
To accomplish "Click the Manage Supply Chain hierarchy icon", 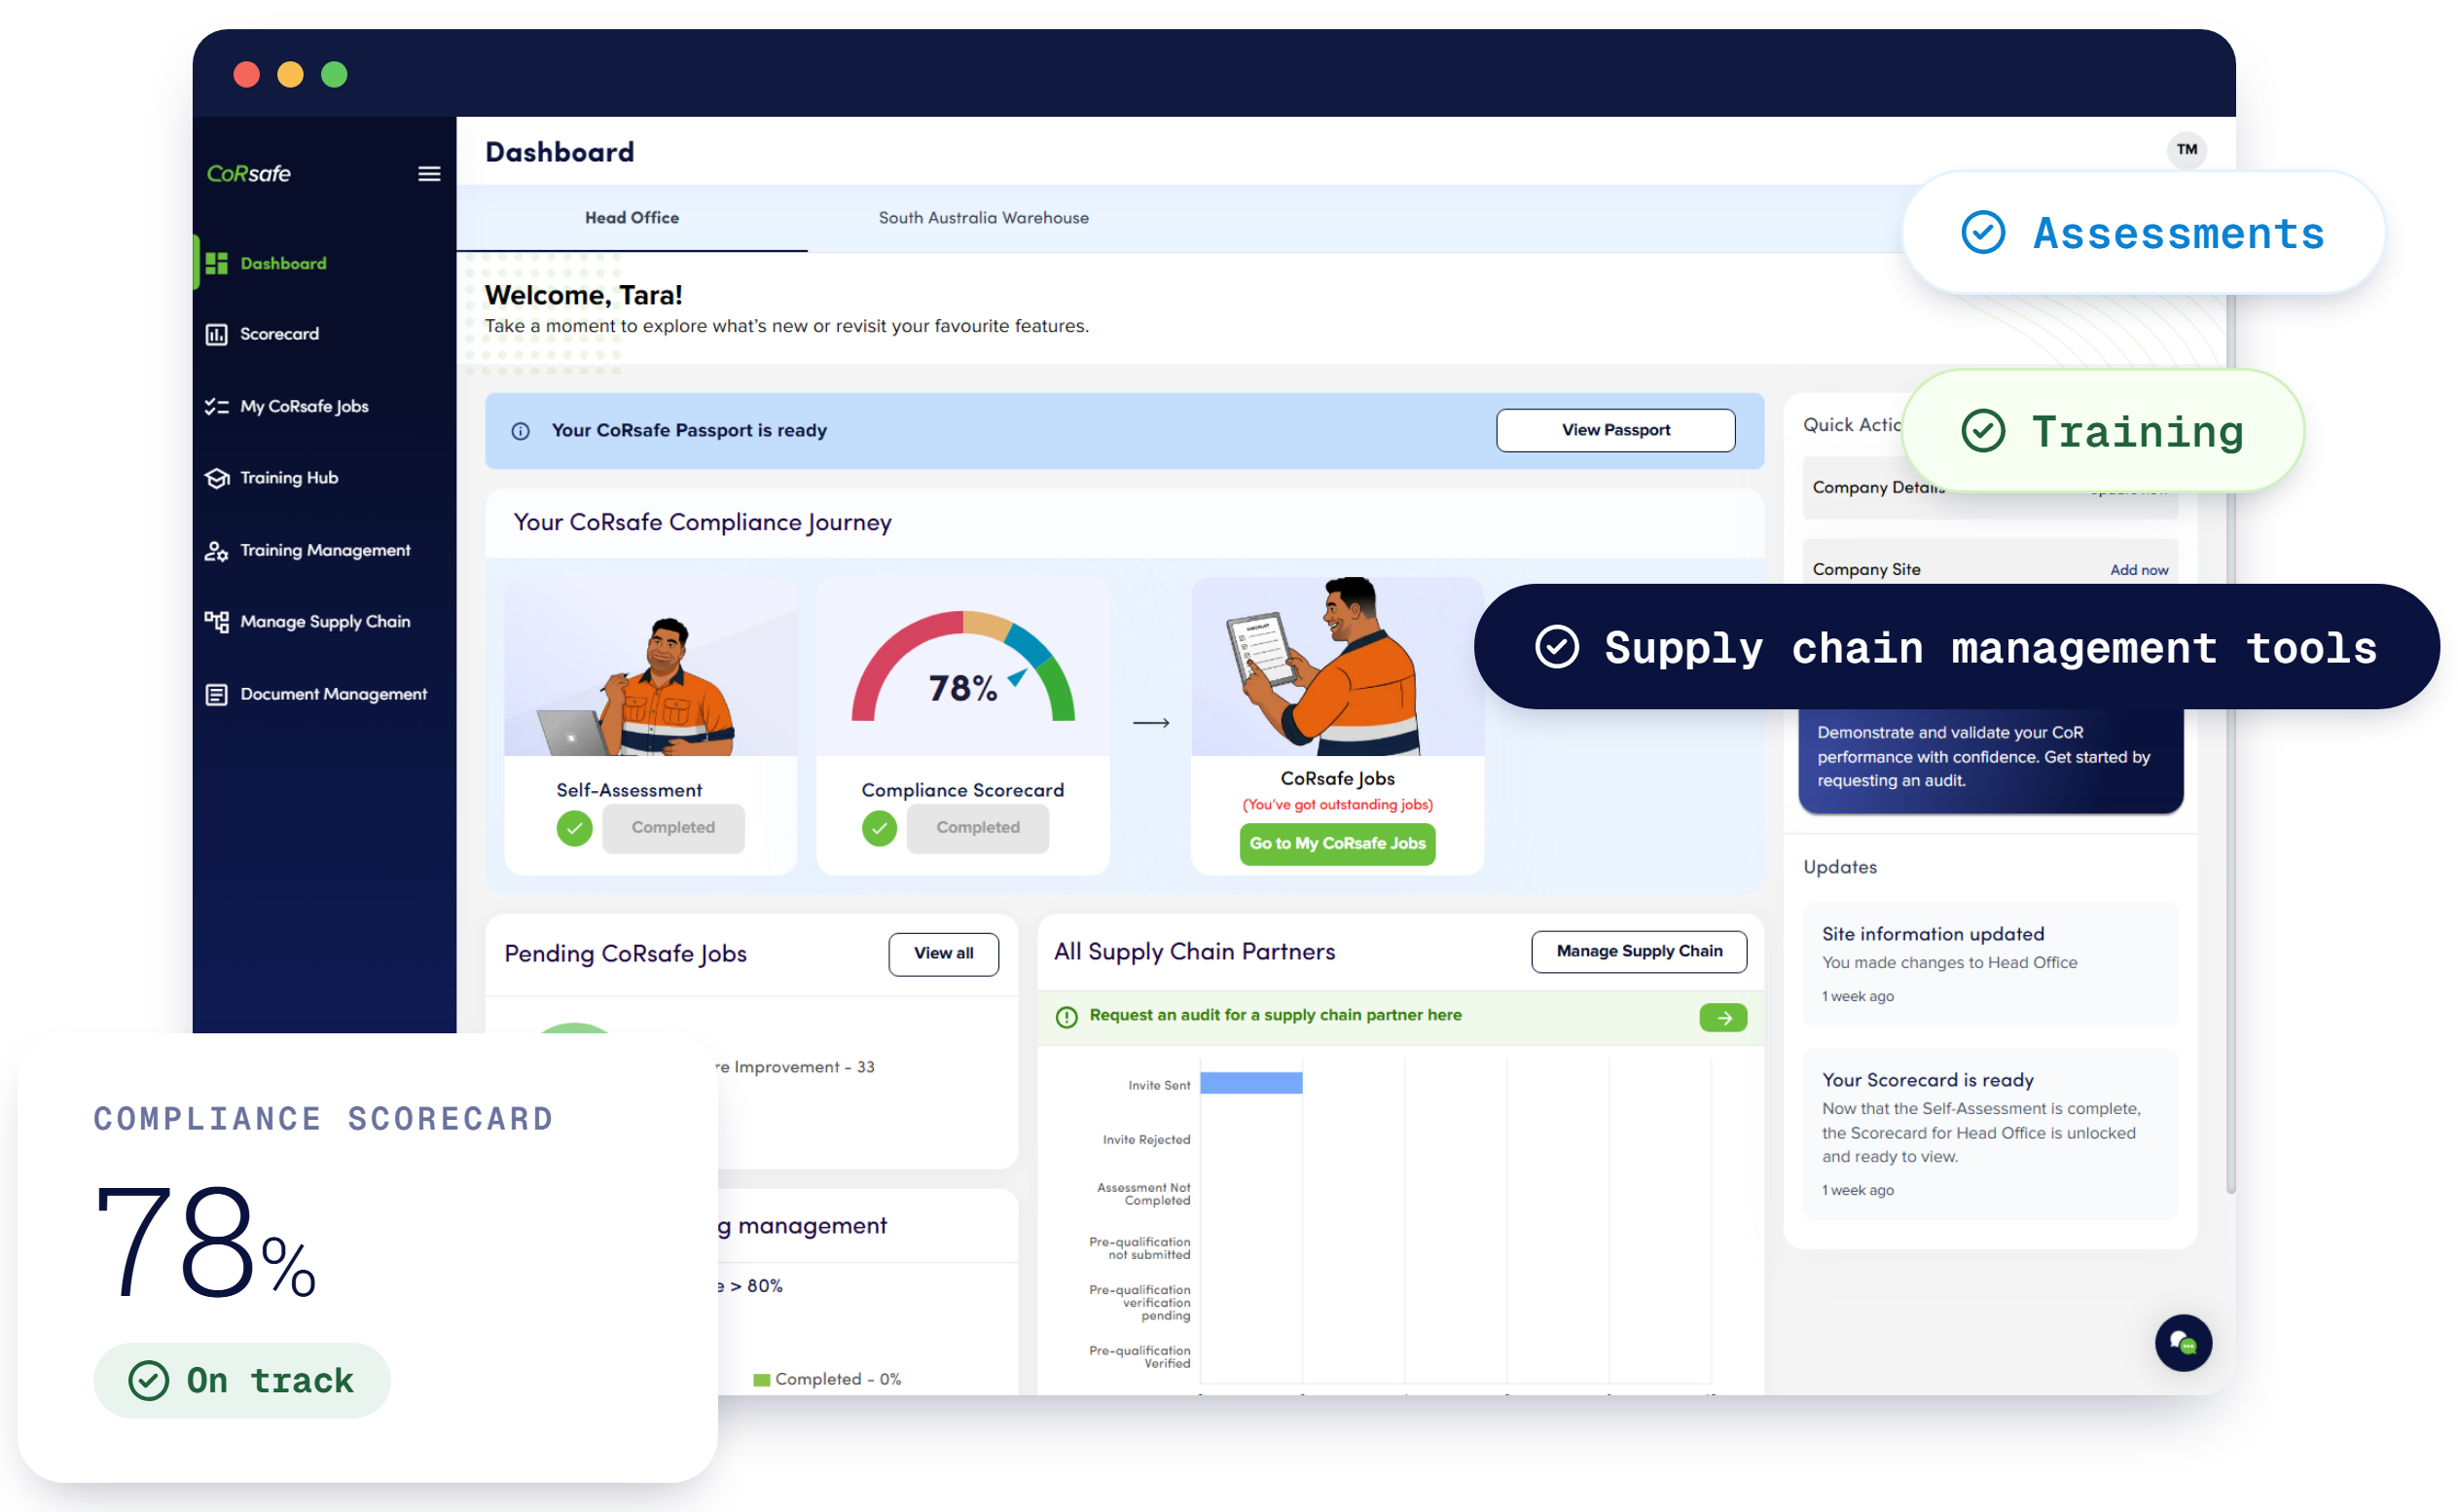I will (x=216, y=621).
